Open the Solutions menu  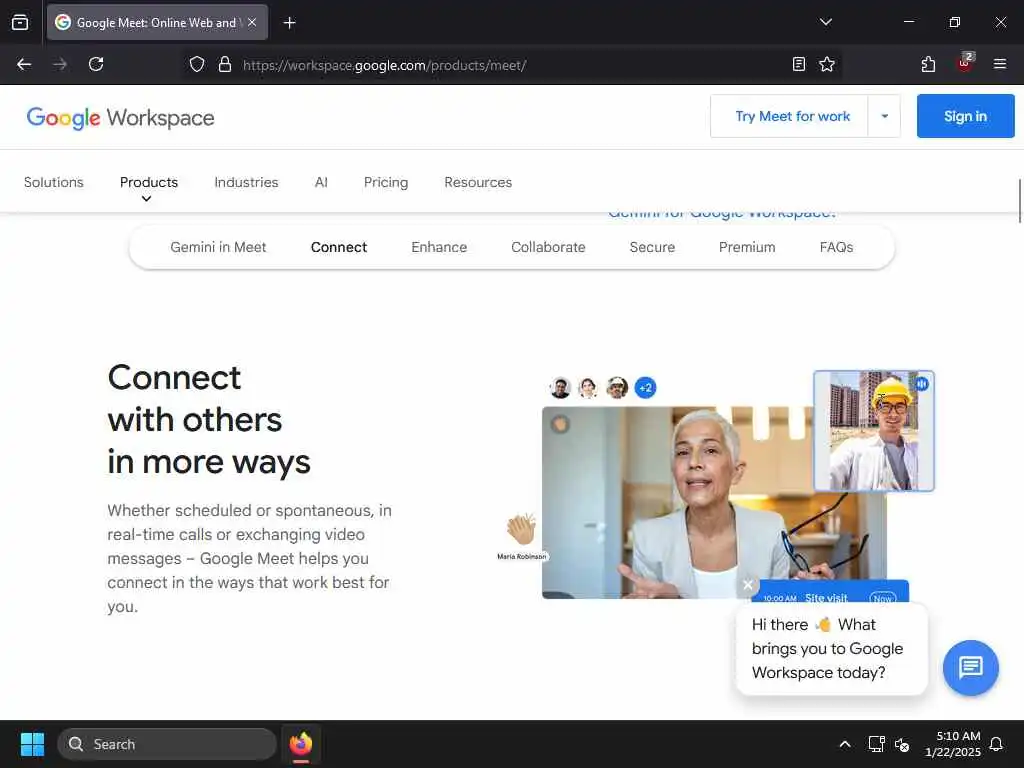[x=54, y=182]
